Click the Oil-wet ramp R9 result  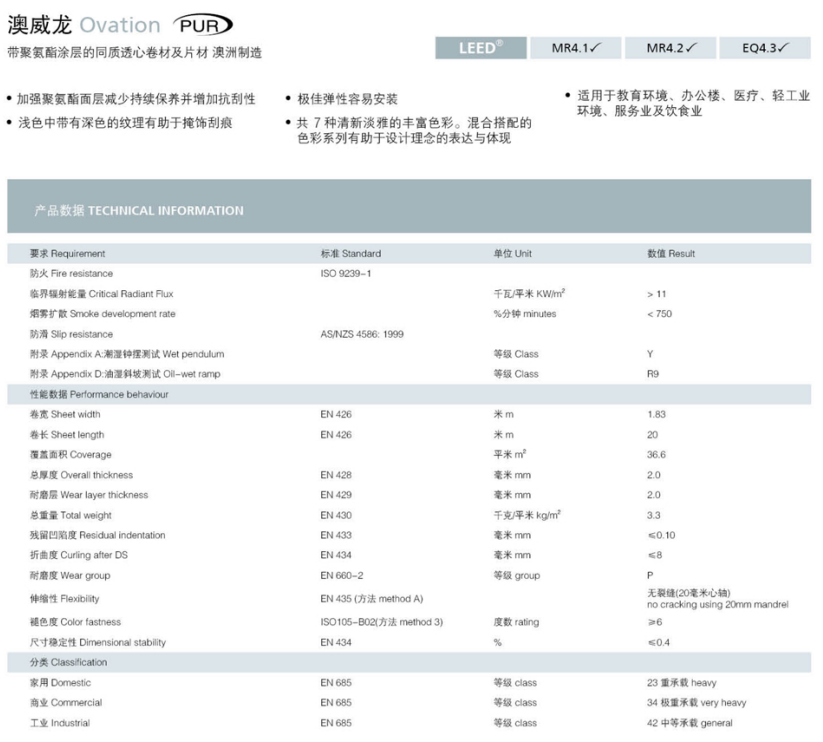(x=653, y=374)
